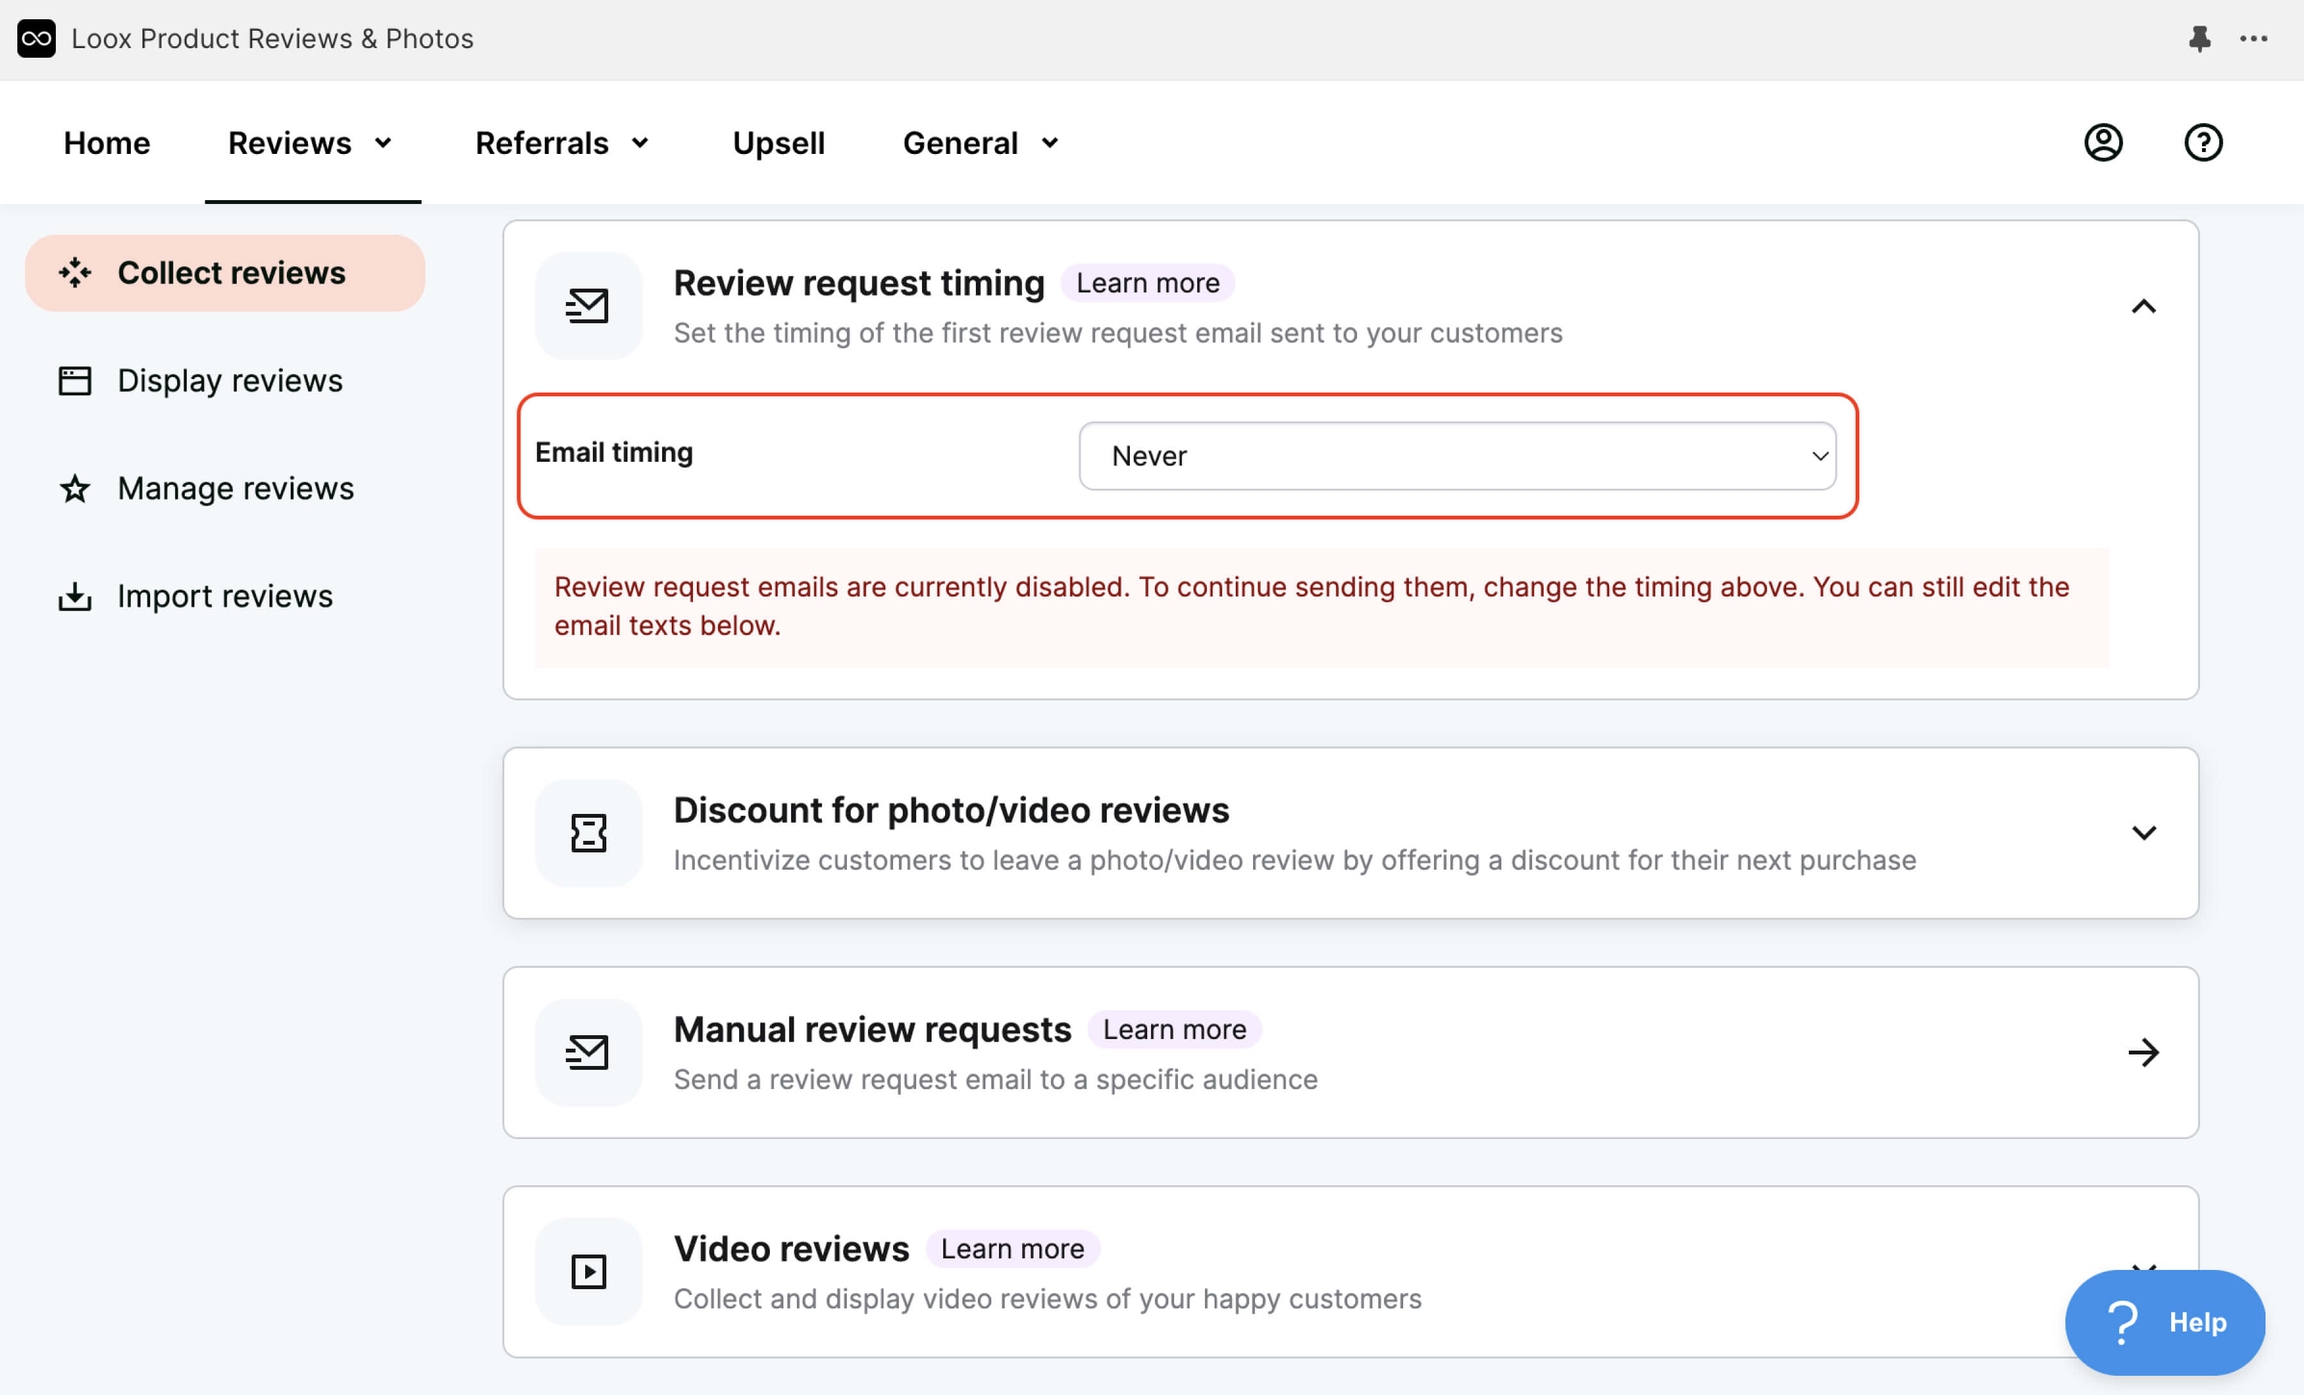
Task: Click the user account icon
Action: click(2102, 142)
